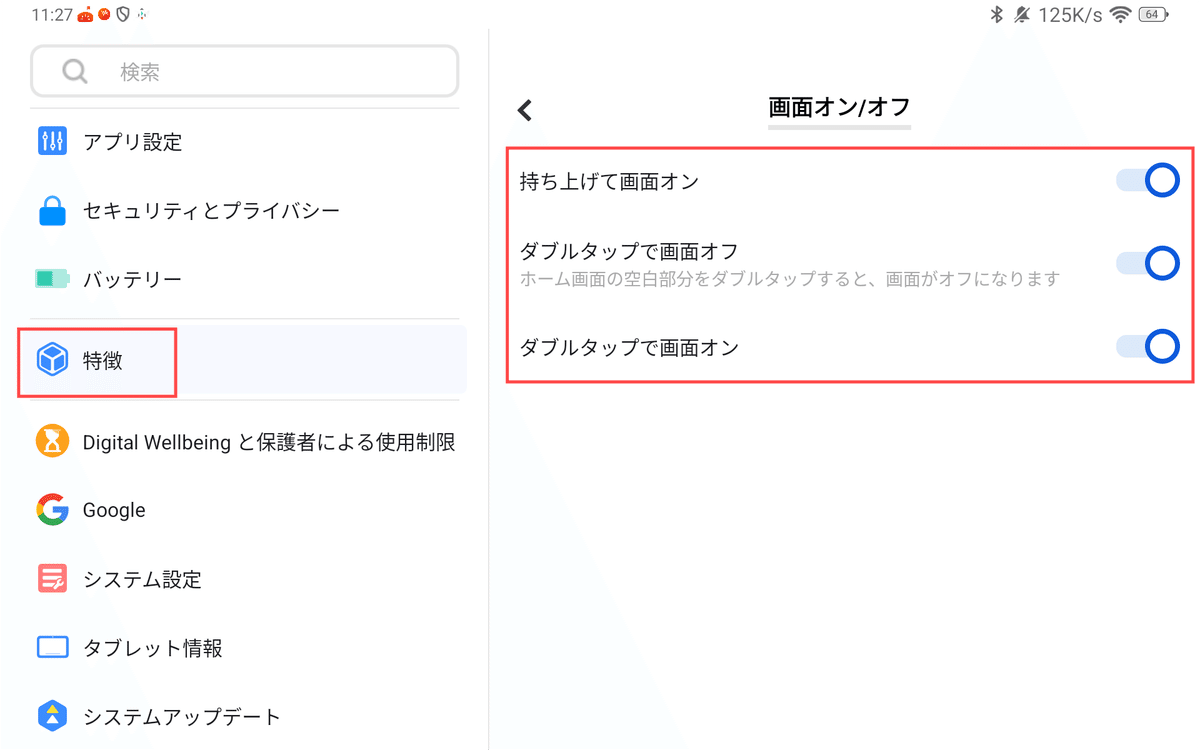Image resolution: width=1200 pixels, height=750 pixels.
Task: Tap the ダブルタップで画面オフ label
Action: [x=629, y=251]
